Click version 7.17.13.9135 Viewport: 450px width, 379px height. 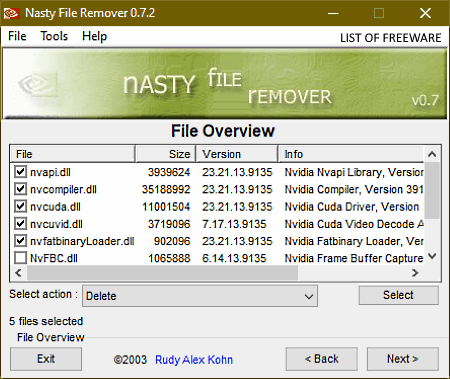click(234, 224)
